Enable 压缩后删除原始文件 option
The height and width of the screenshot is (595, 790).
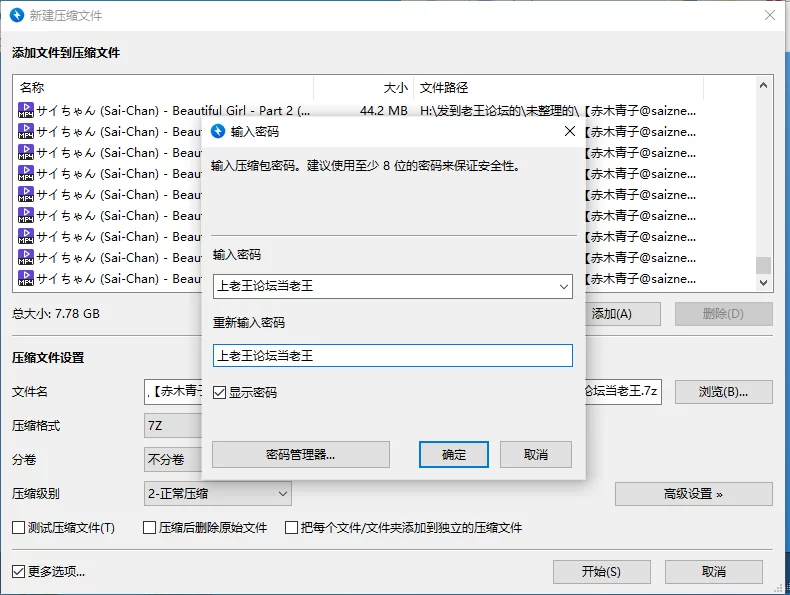(x=150, y=527)
